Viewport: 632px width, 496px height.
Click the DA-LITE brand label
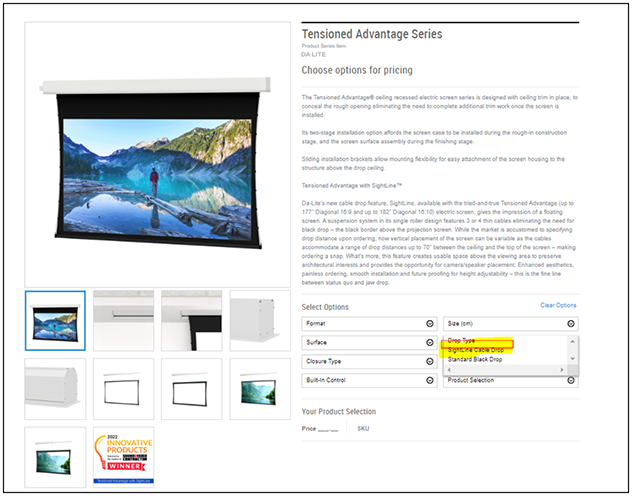pyautogui.click(x=314, y=54)
